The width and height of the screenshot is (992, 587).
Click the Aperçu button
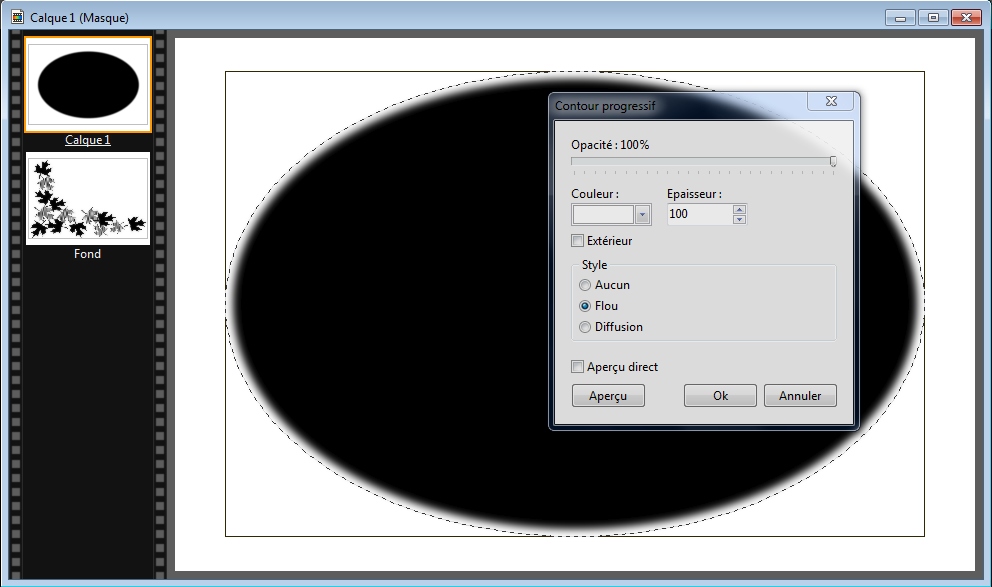(x=608, y=395)
